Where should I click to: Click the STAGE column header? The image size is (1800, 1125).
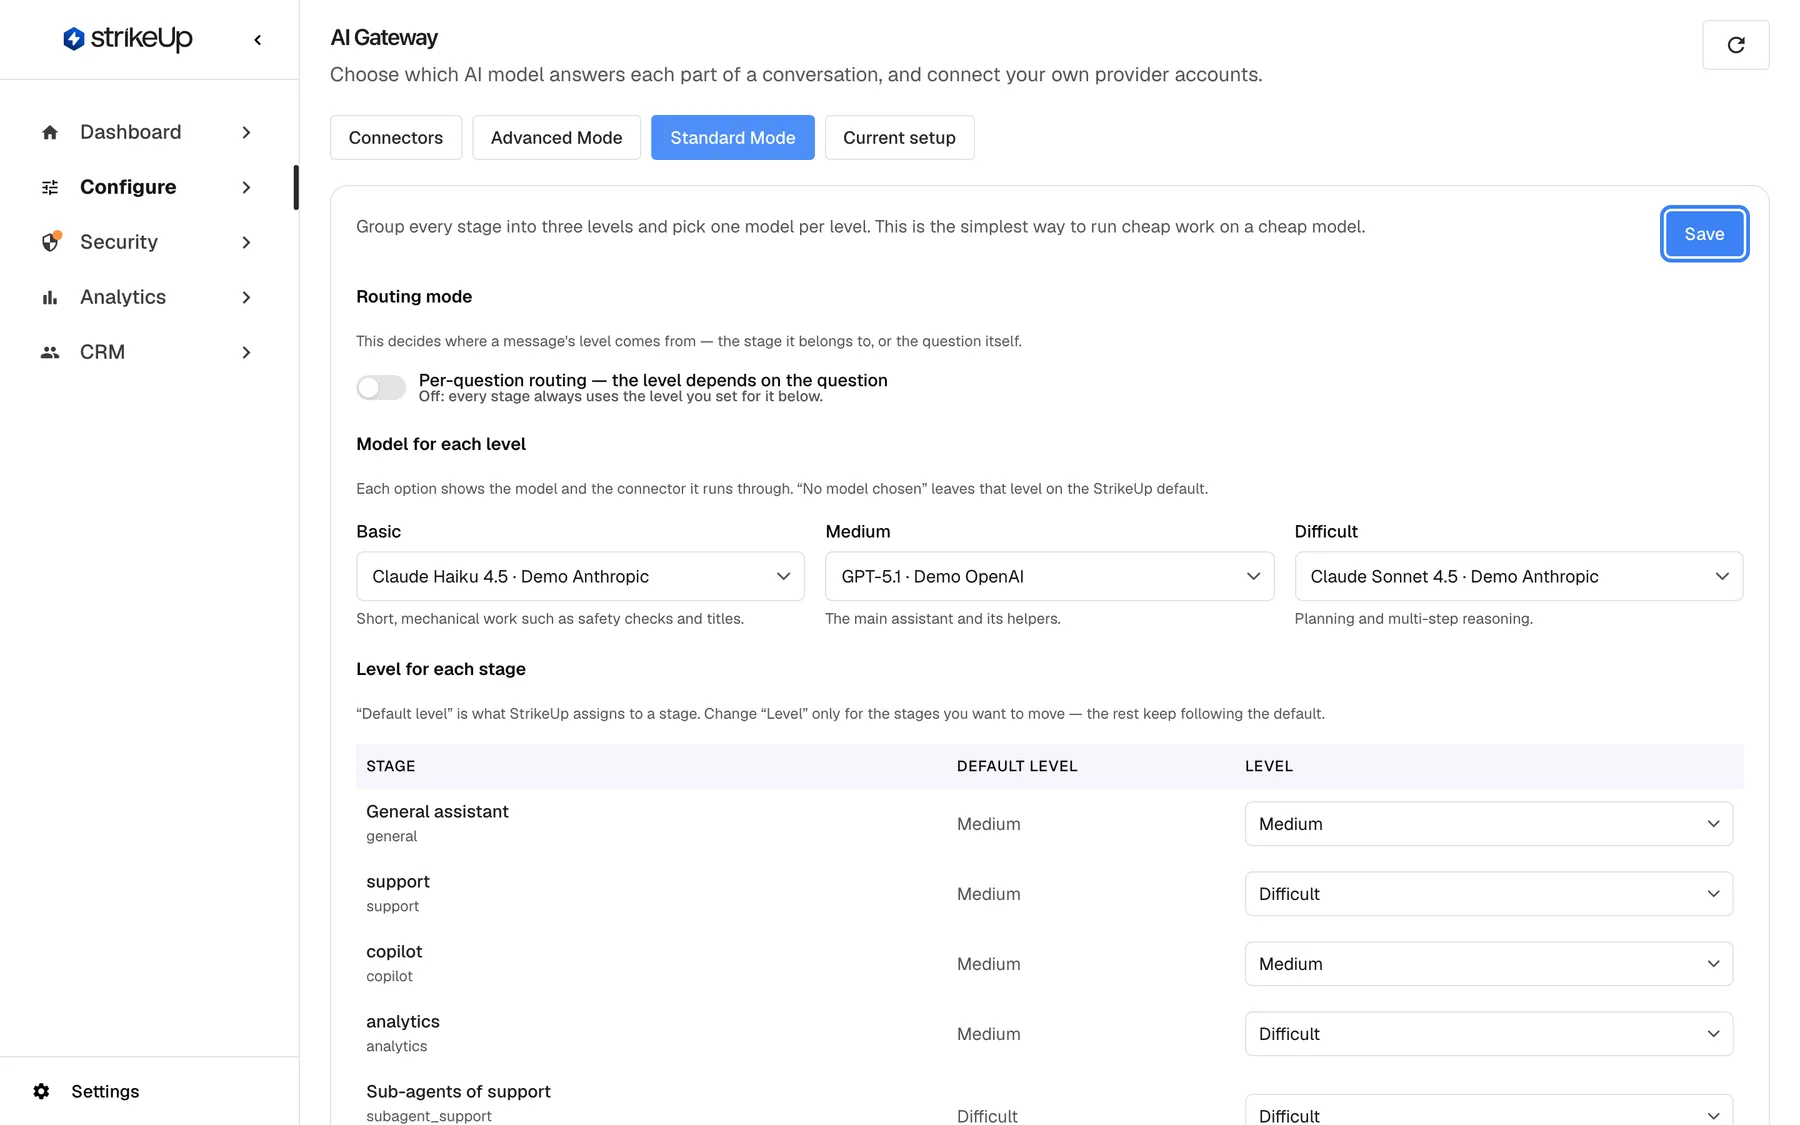[391, 766]
